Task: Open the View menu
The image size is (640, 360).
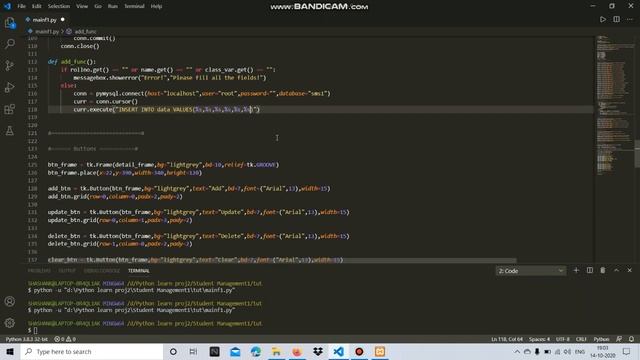Action: tap(82, 6)
